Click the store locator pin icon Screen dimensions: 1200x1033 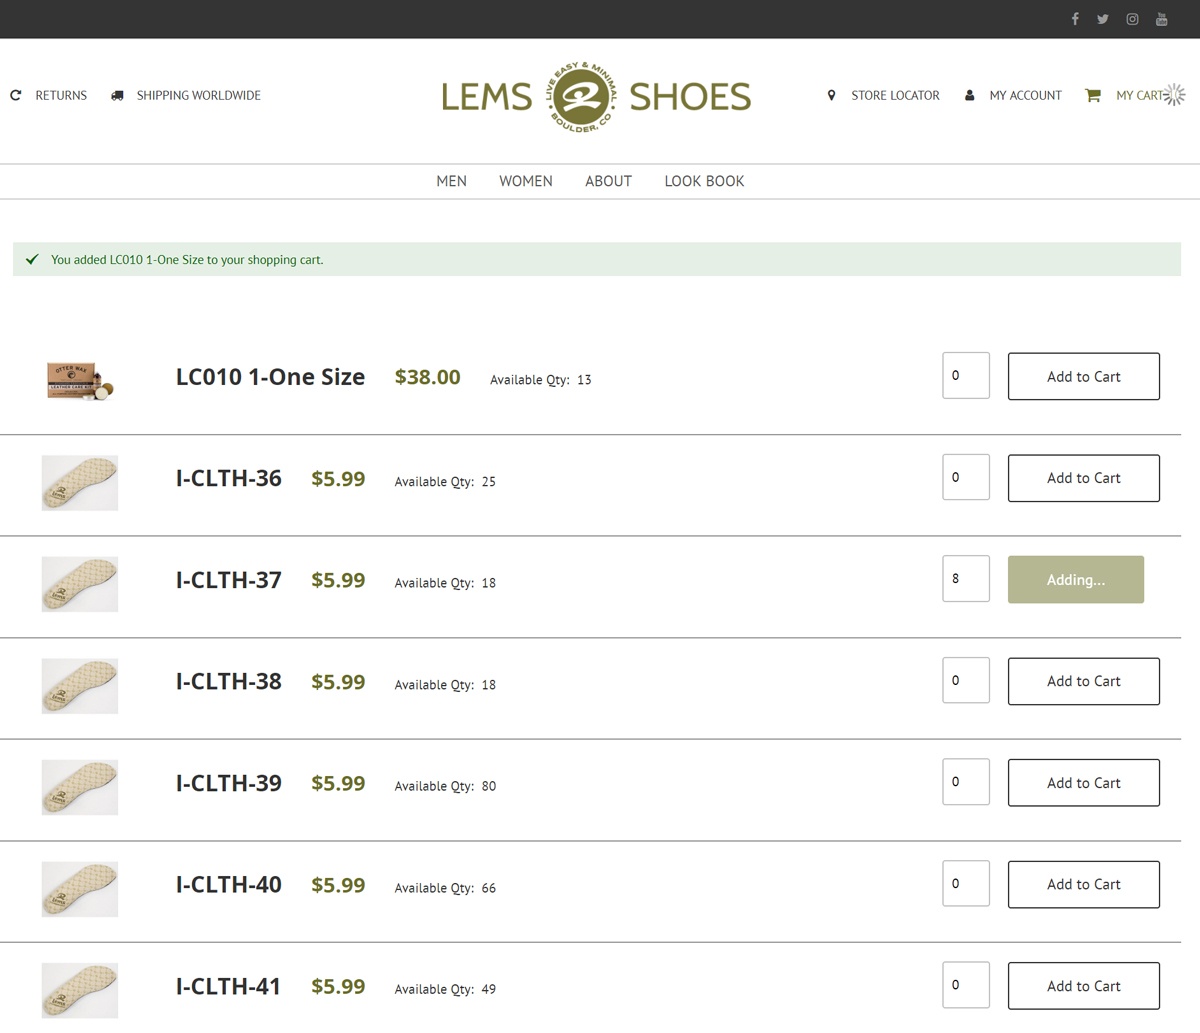831,96
